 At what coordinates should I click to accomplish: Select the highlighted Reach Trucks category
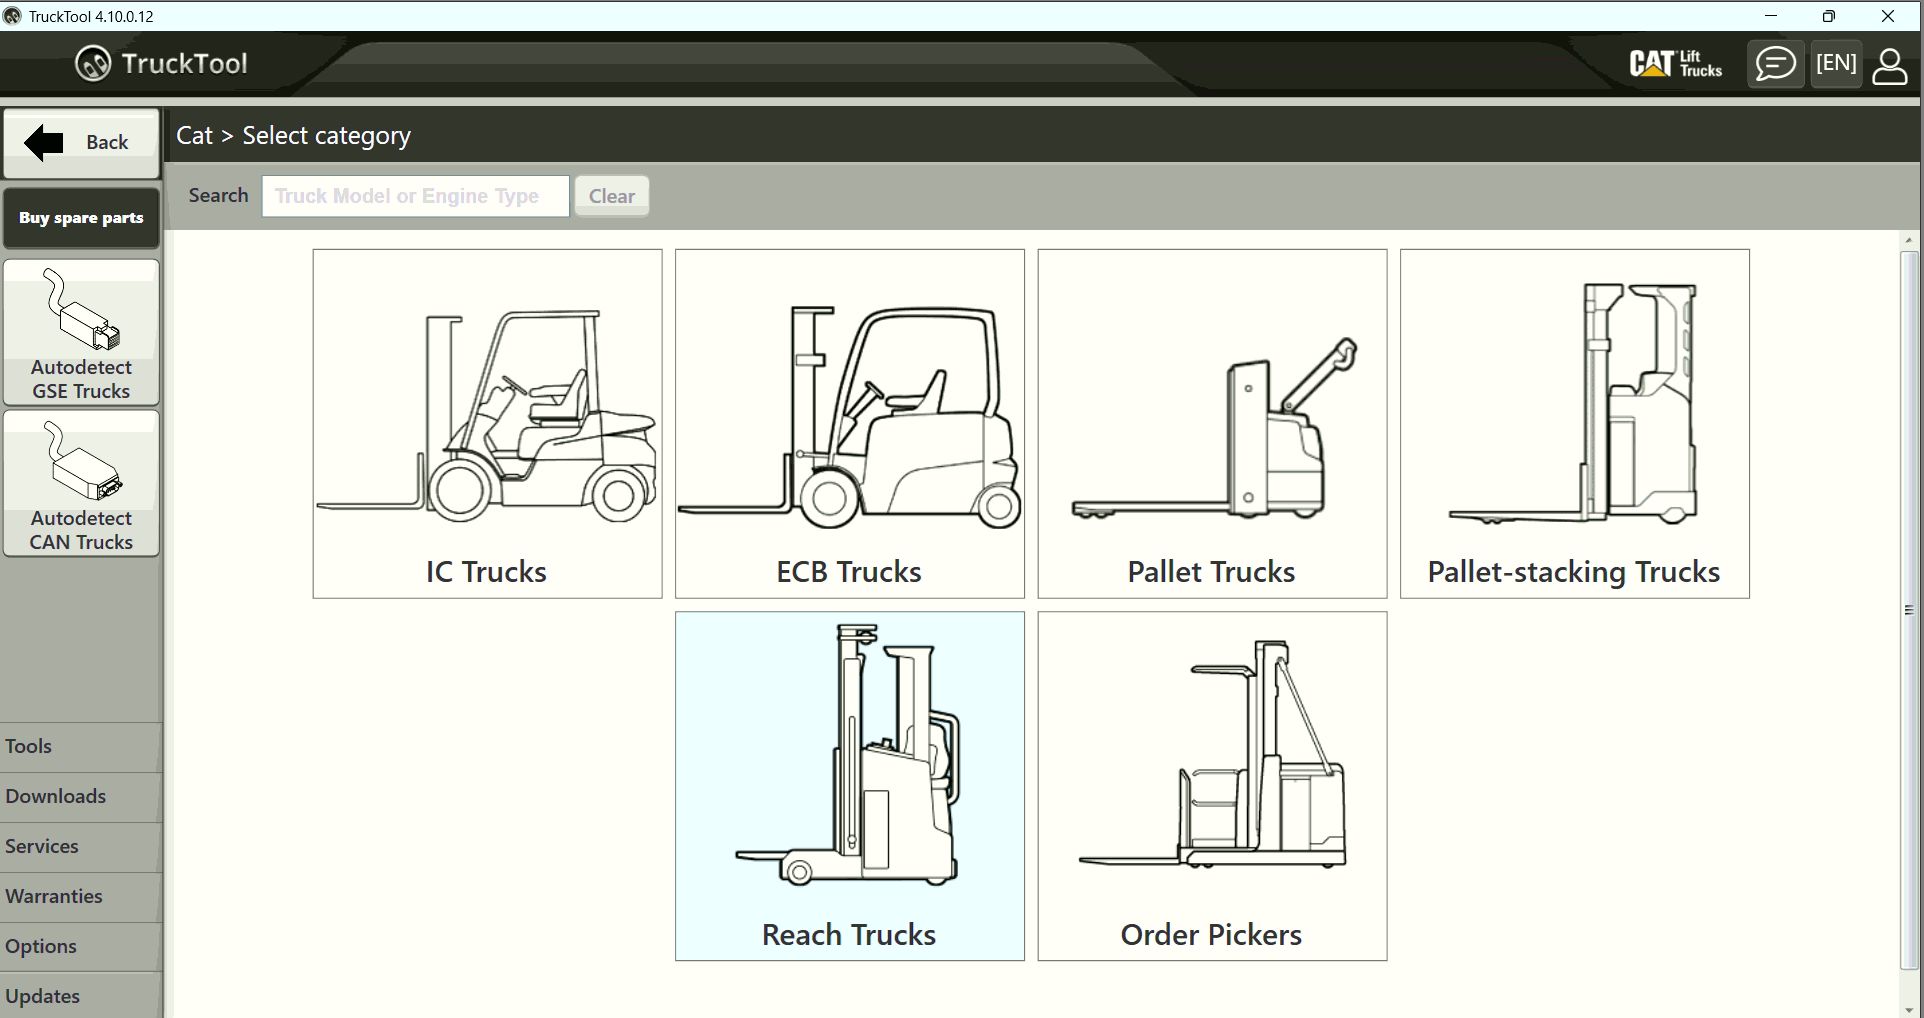click(848, 786)
